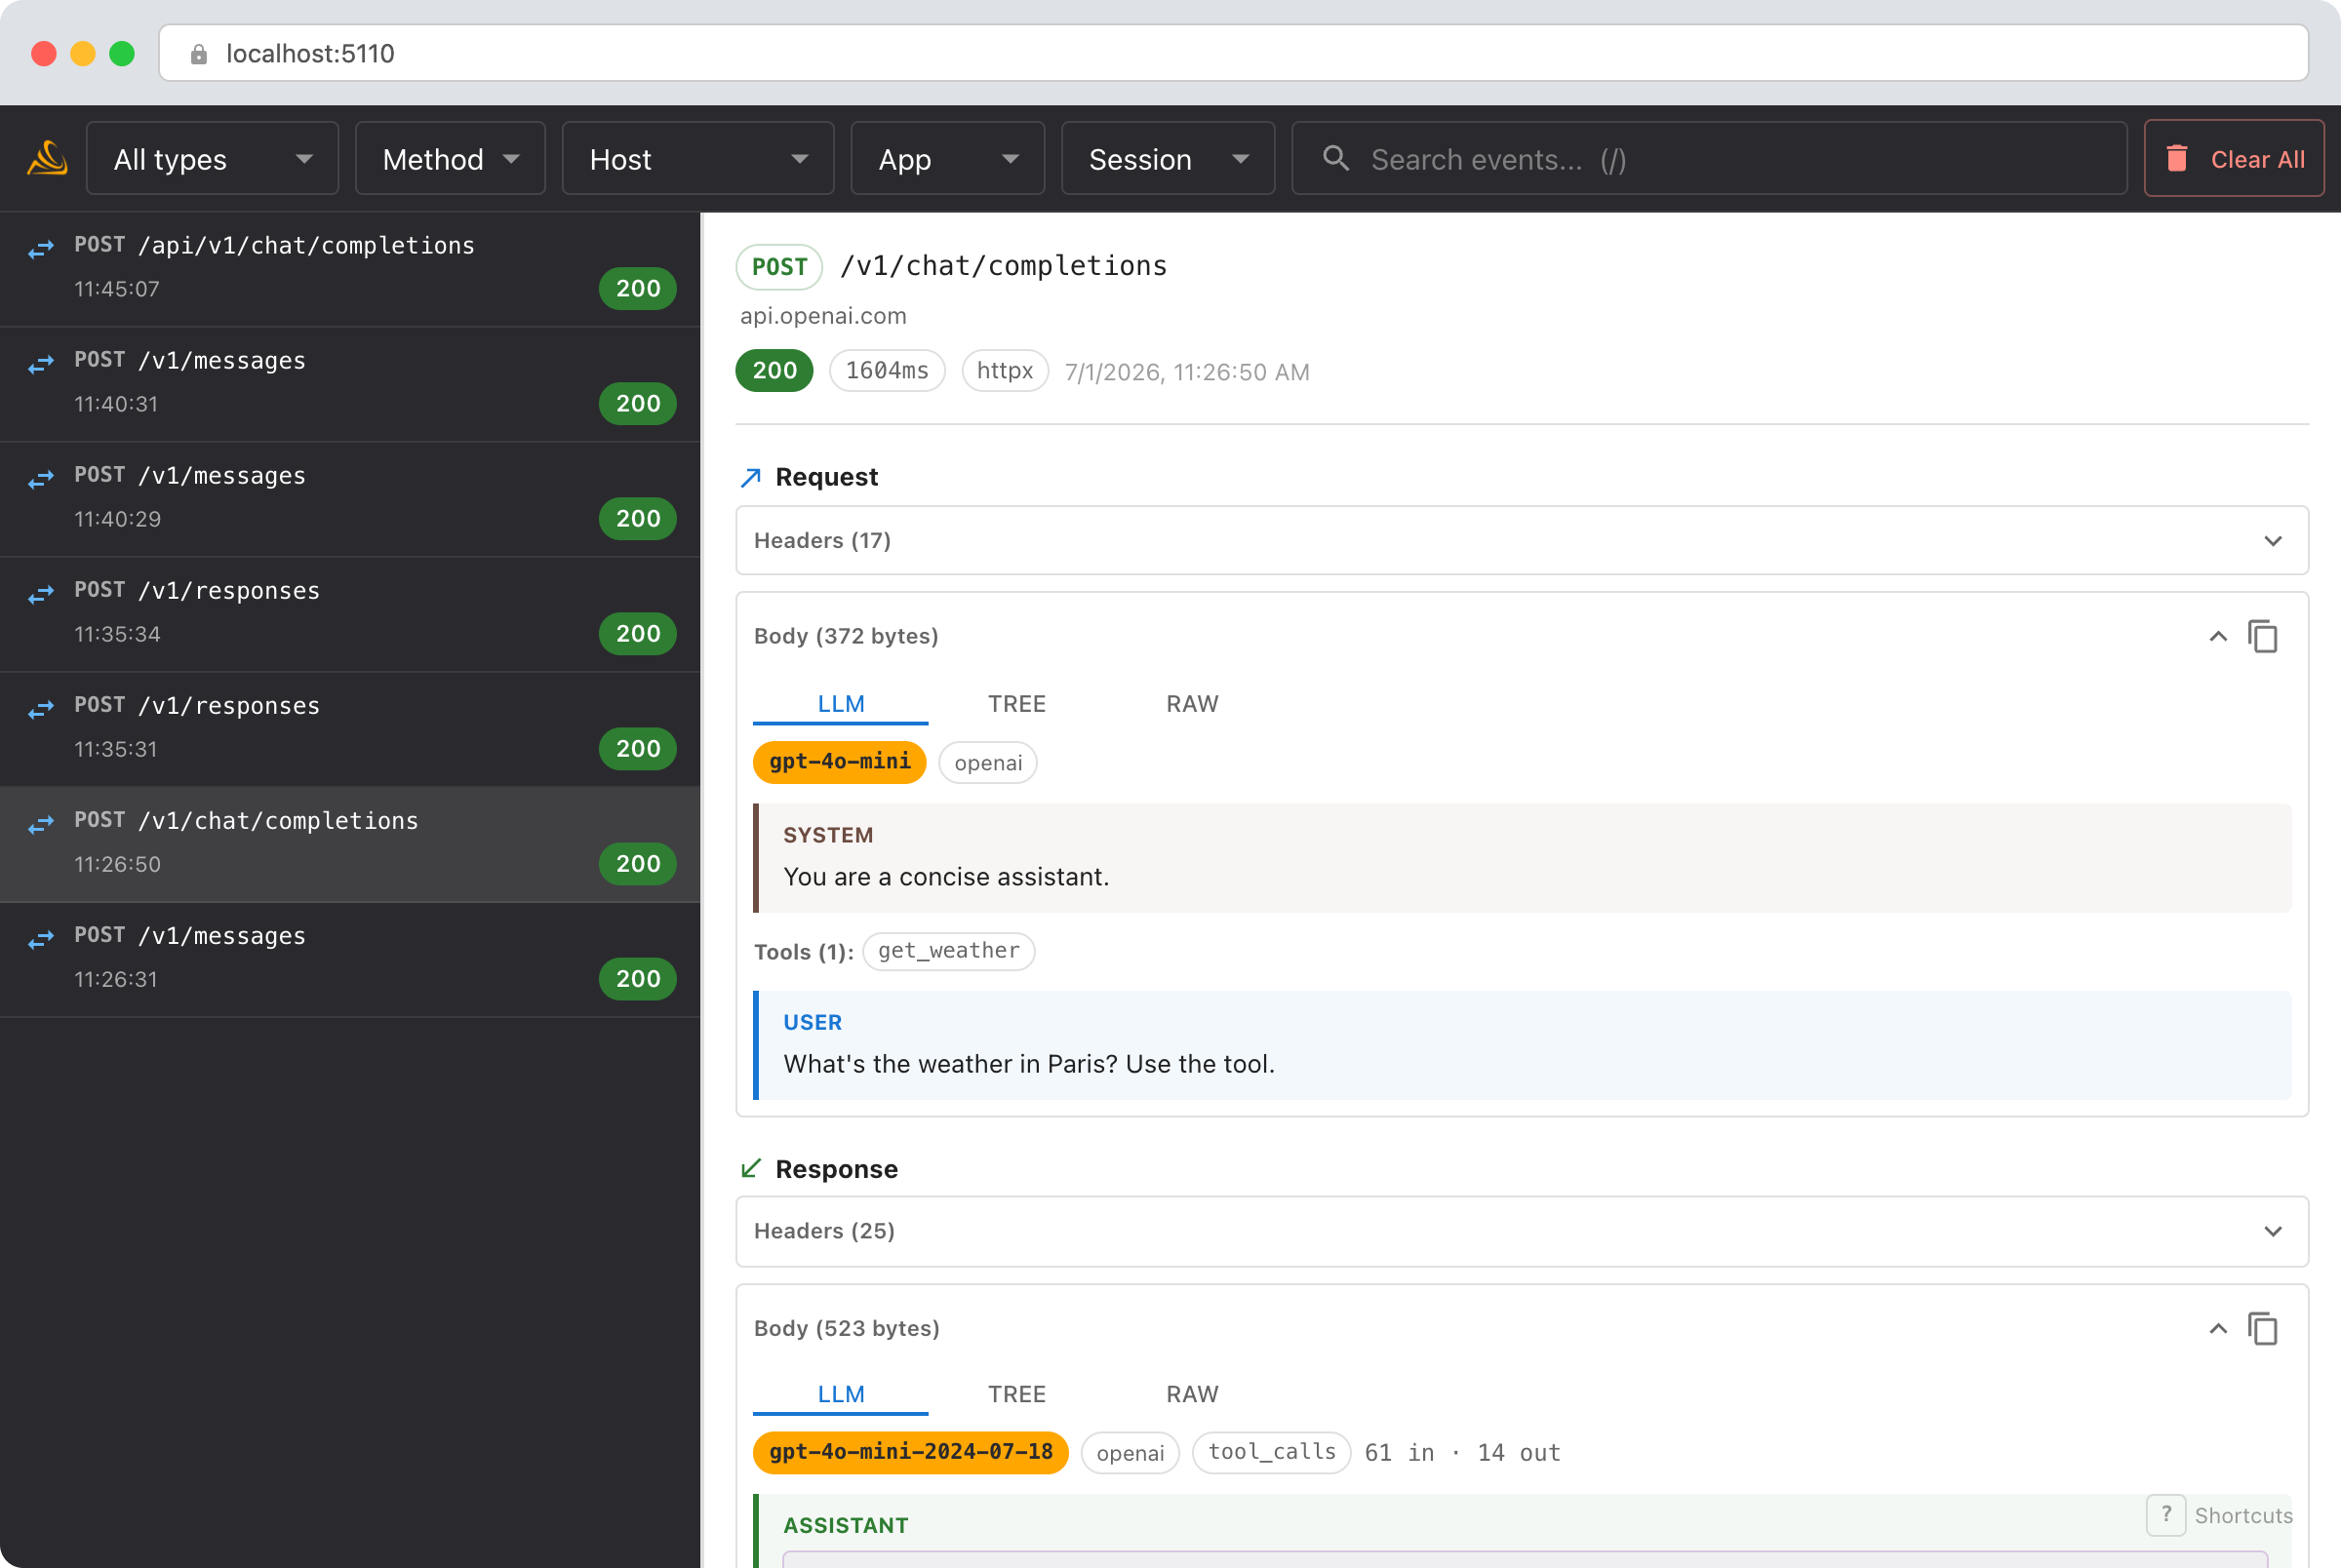Switch to TREE tab in response body
2341x1568 pixels.
point(1016,1394)
